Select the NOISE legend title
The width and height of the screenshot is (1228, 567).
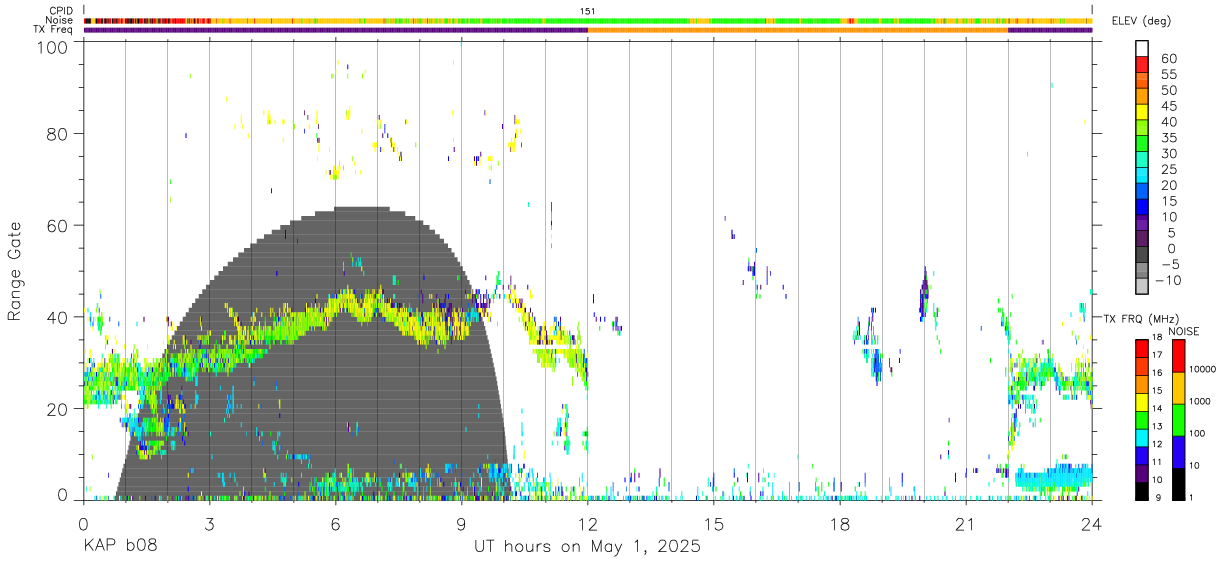[x=1184, y=331]
